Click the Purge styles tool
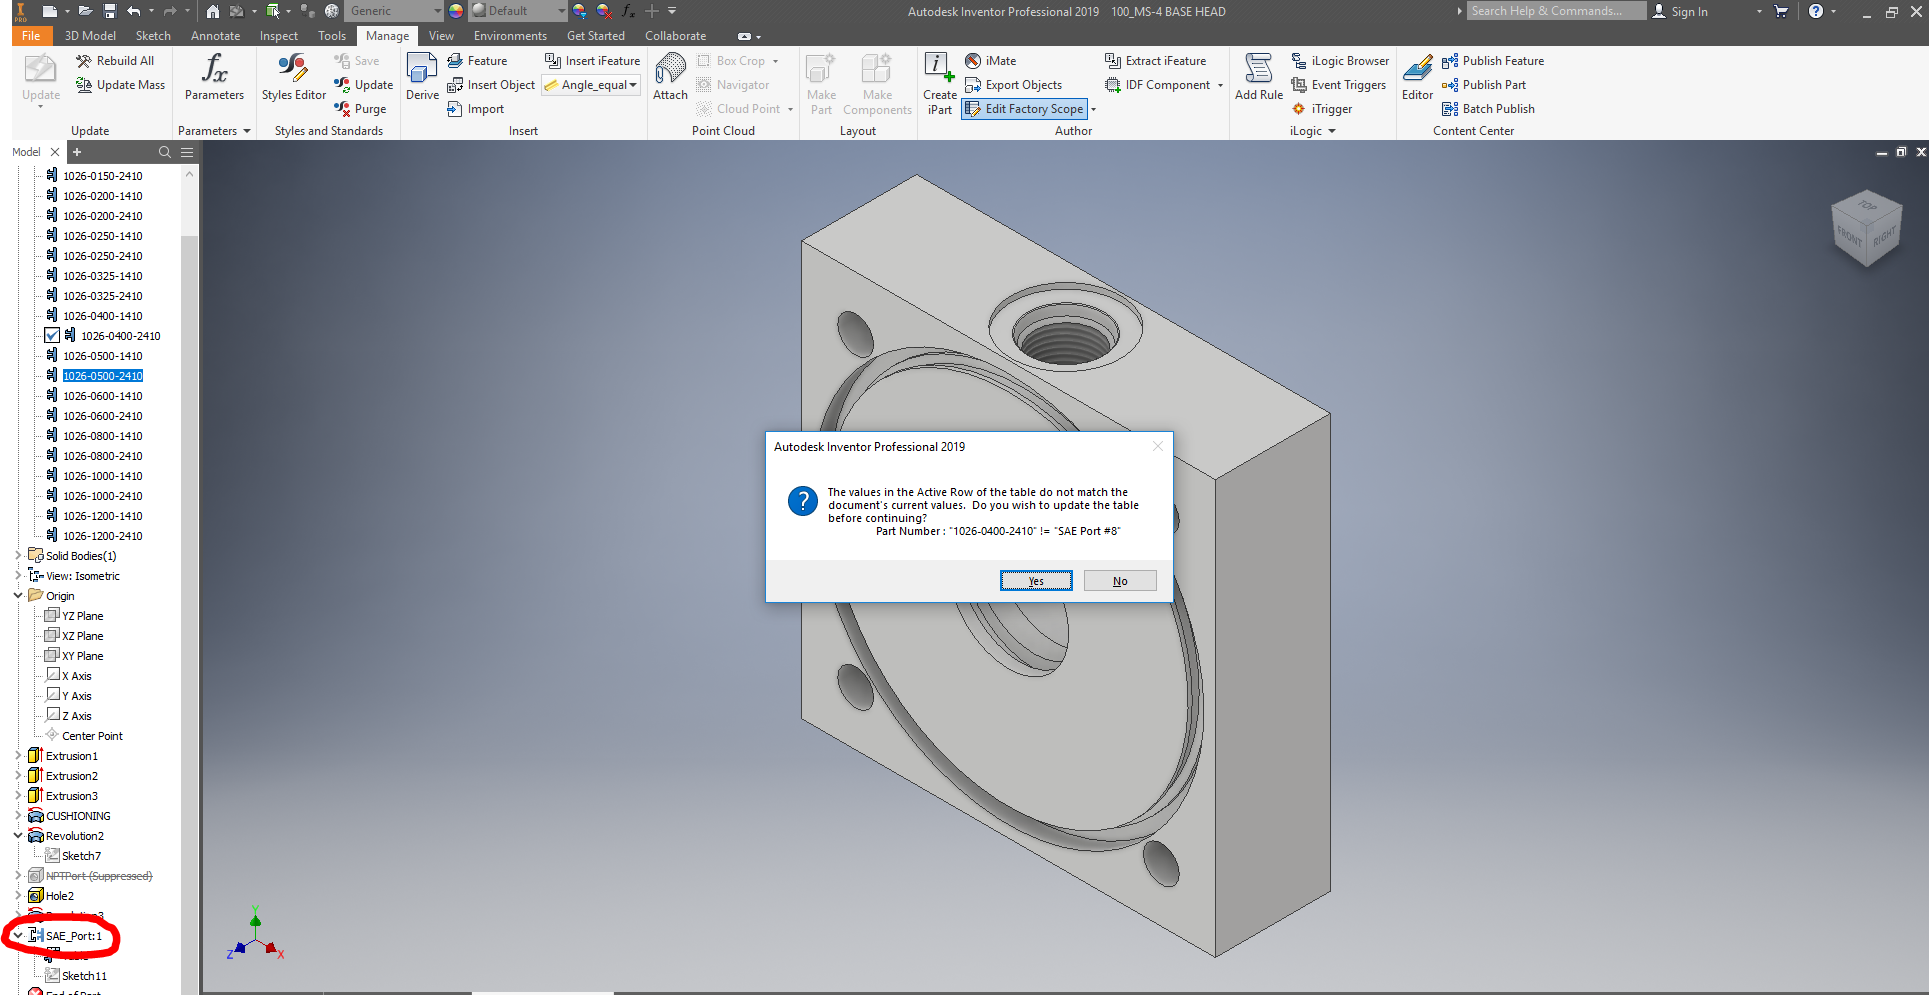 pos(360,109)
